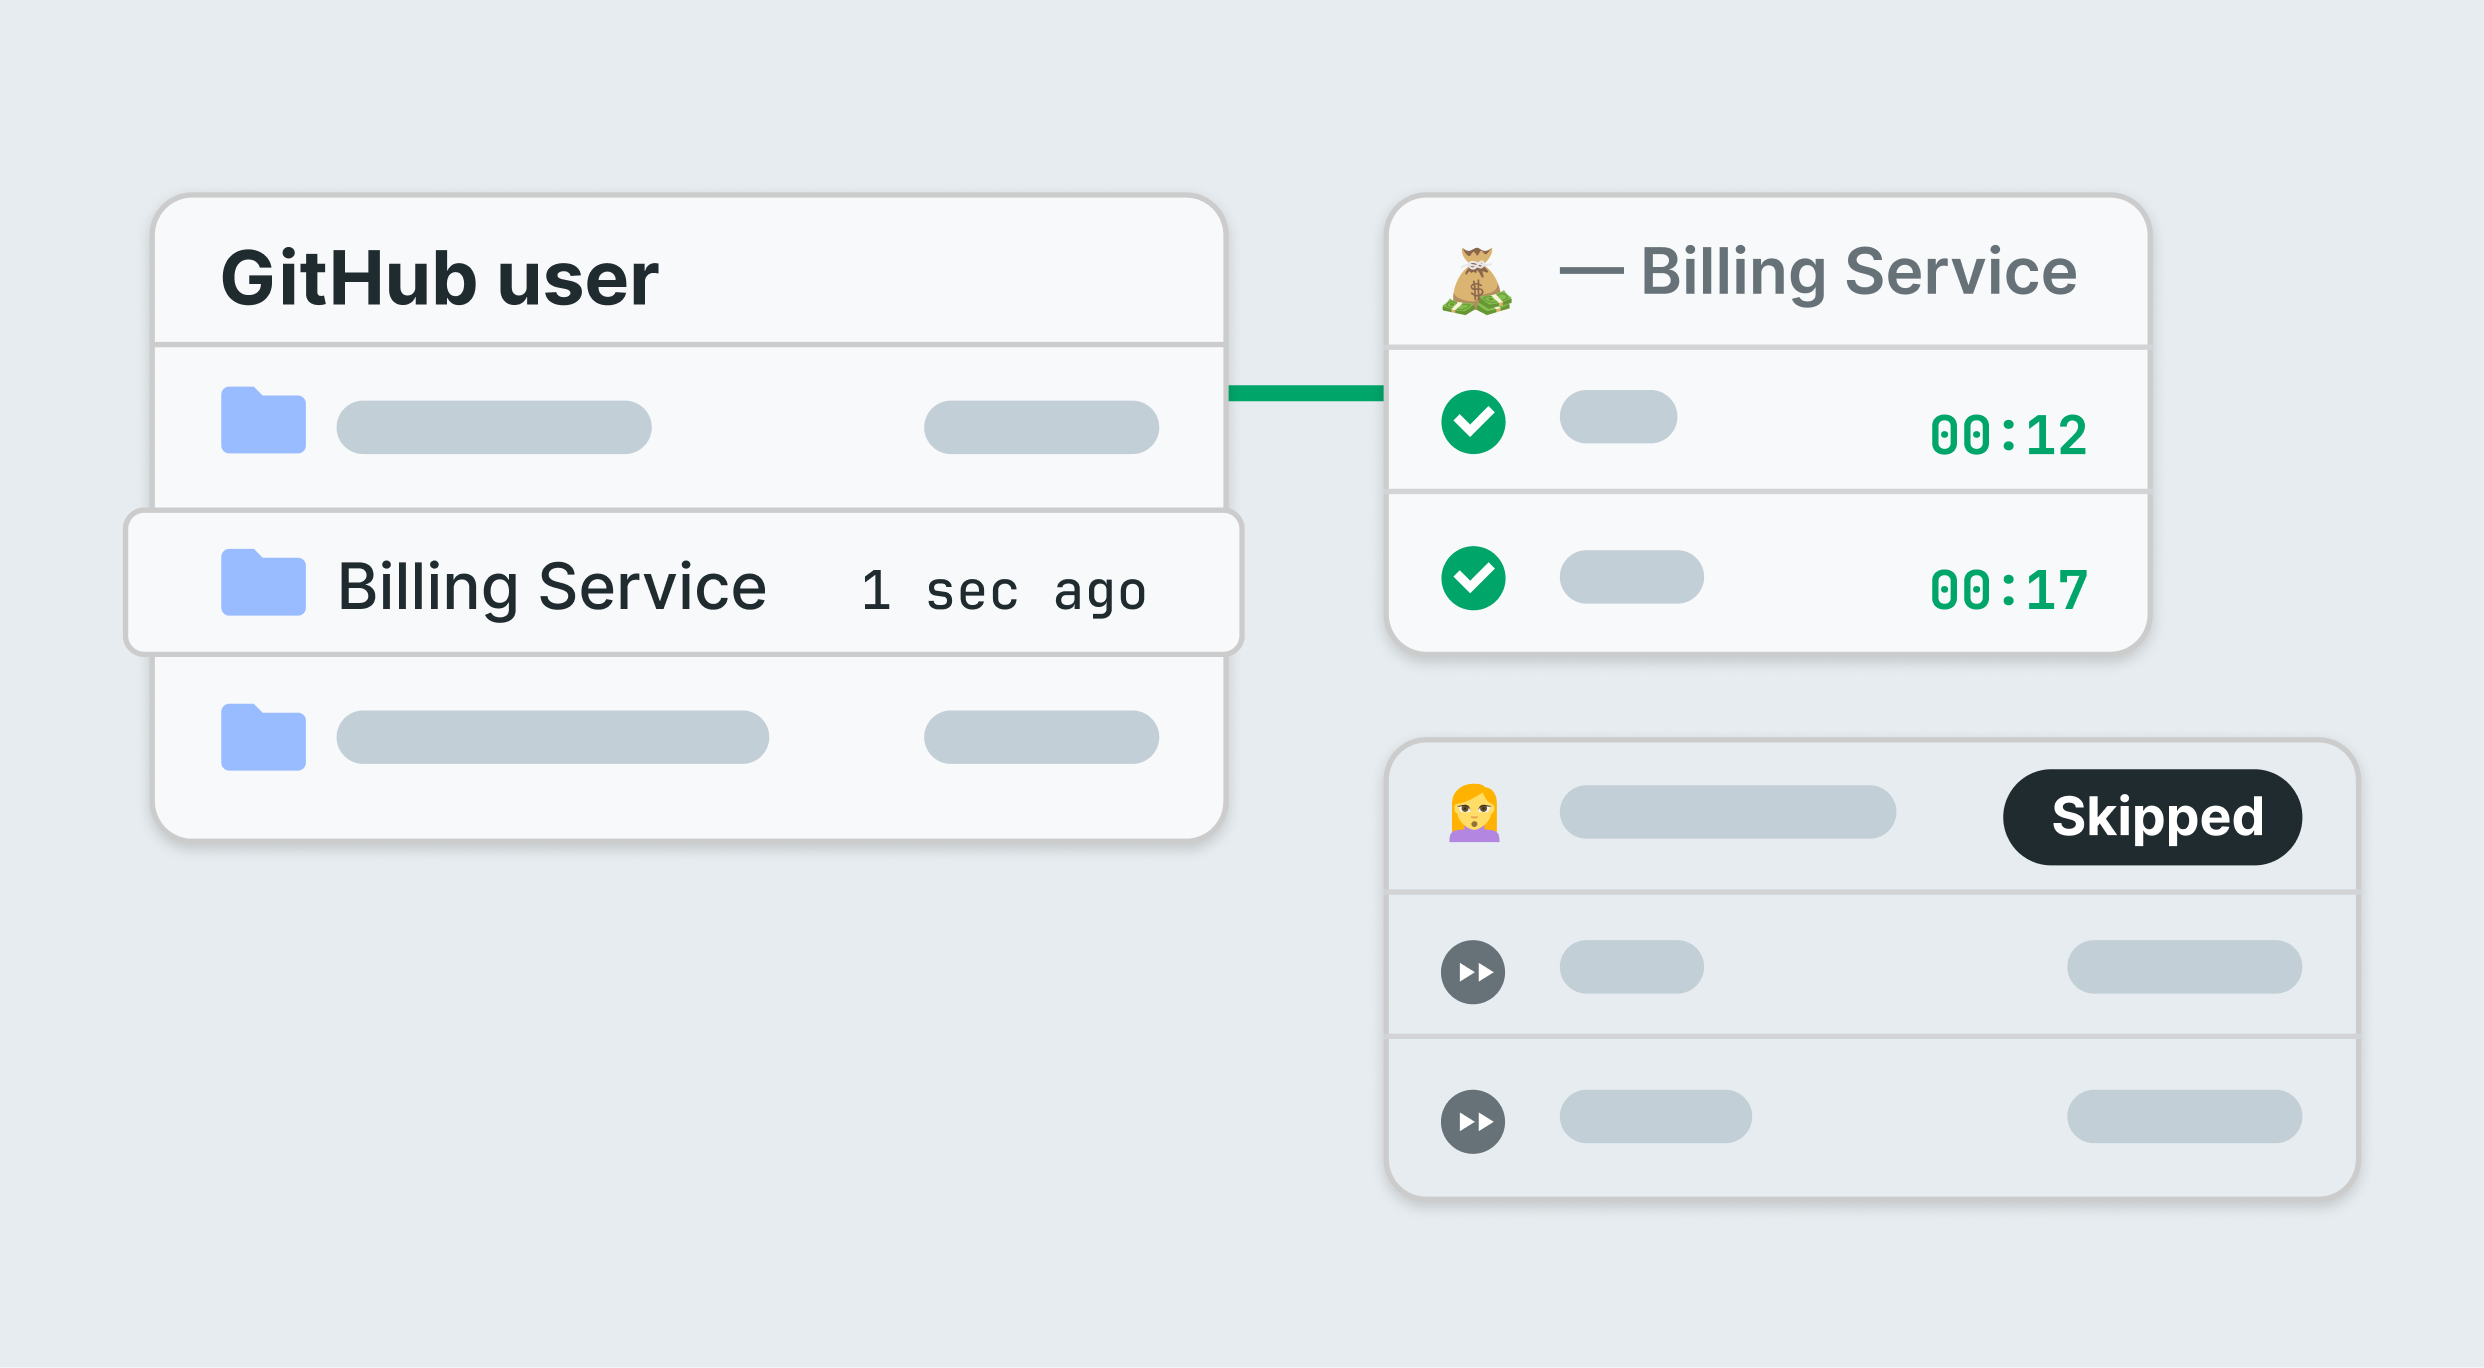This screenshot has height=1368, width=2484.
Task: Select the last placeholder folder row name
Action: 552,737
